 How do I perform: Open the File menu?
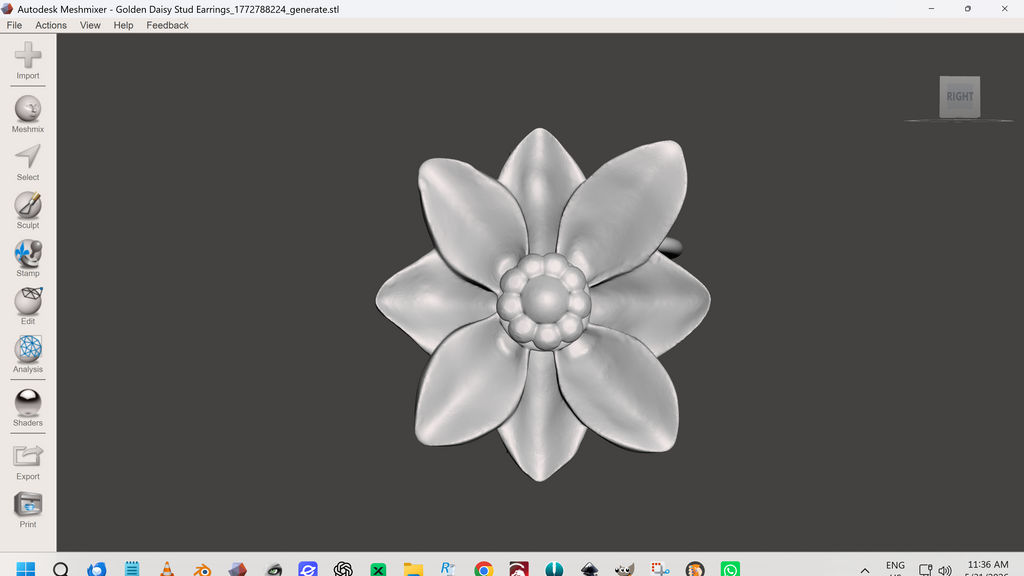(x=14, y=25)
